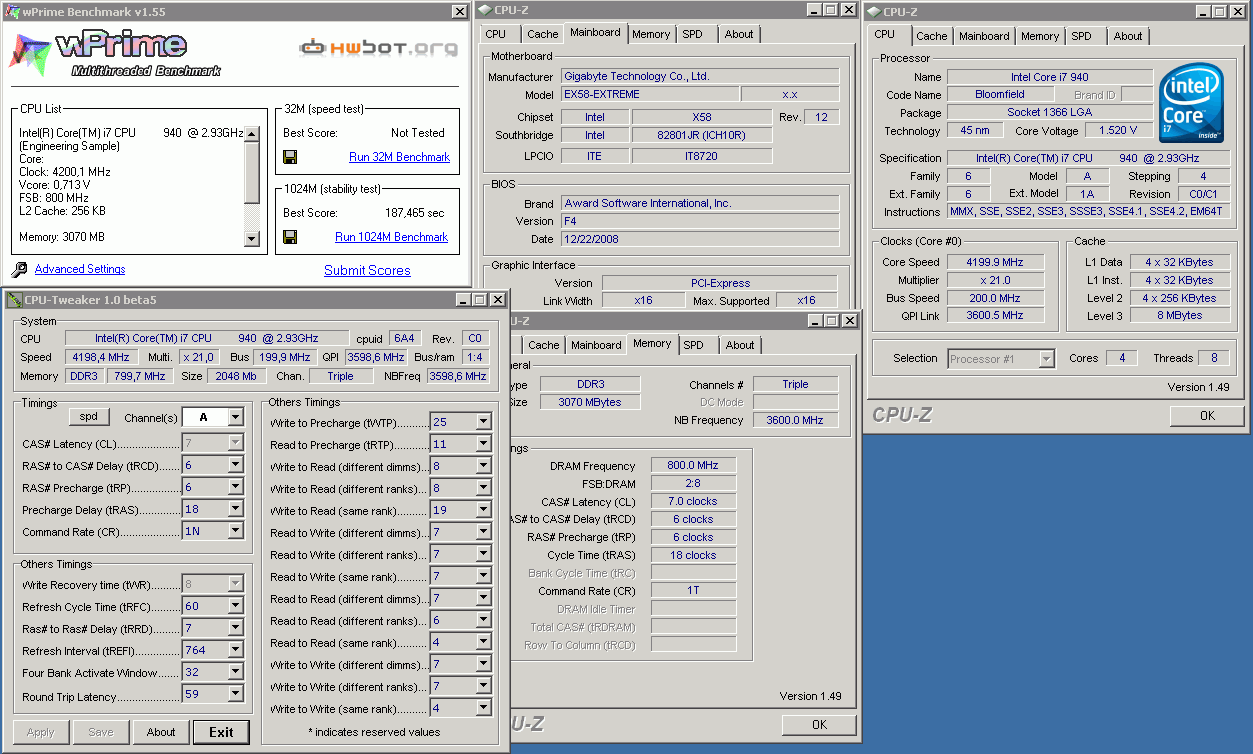Open Mainboard tab in Memory CPU-Z window
Image resolution: width=1253 pixels, height=754 pixels.
pos(596,345)
